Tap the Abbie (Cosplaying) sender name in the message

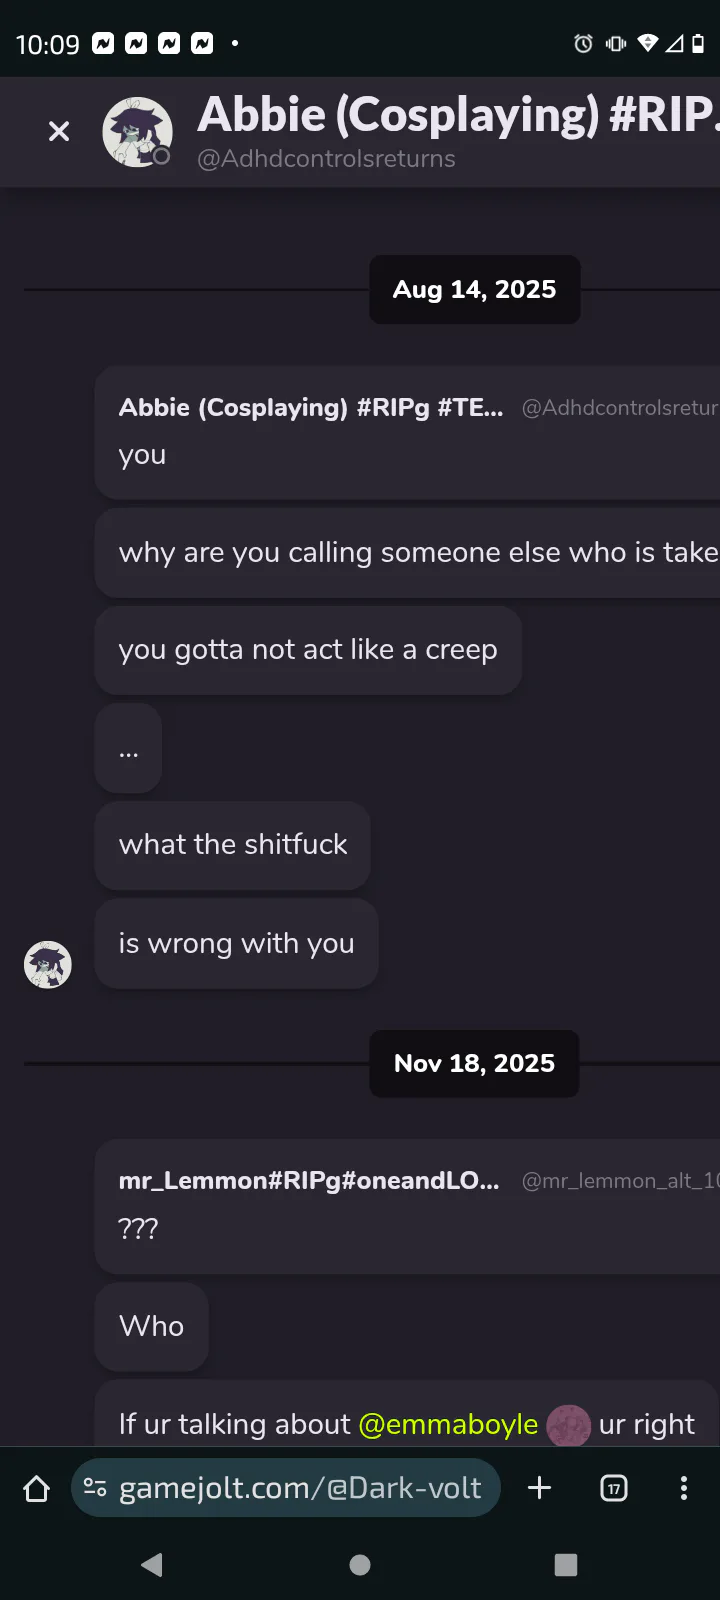click(x=311, y=407)
